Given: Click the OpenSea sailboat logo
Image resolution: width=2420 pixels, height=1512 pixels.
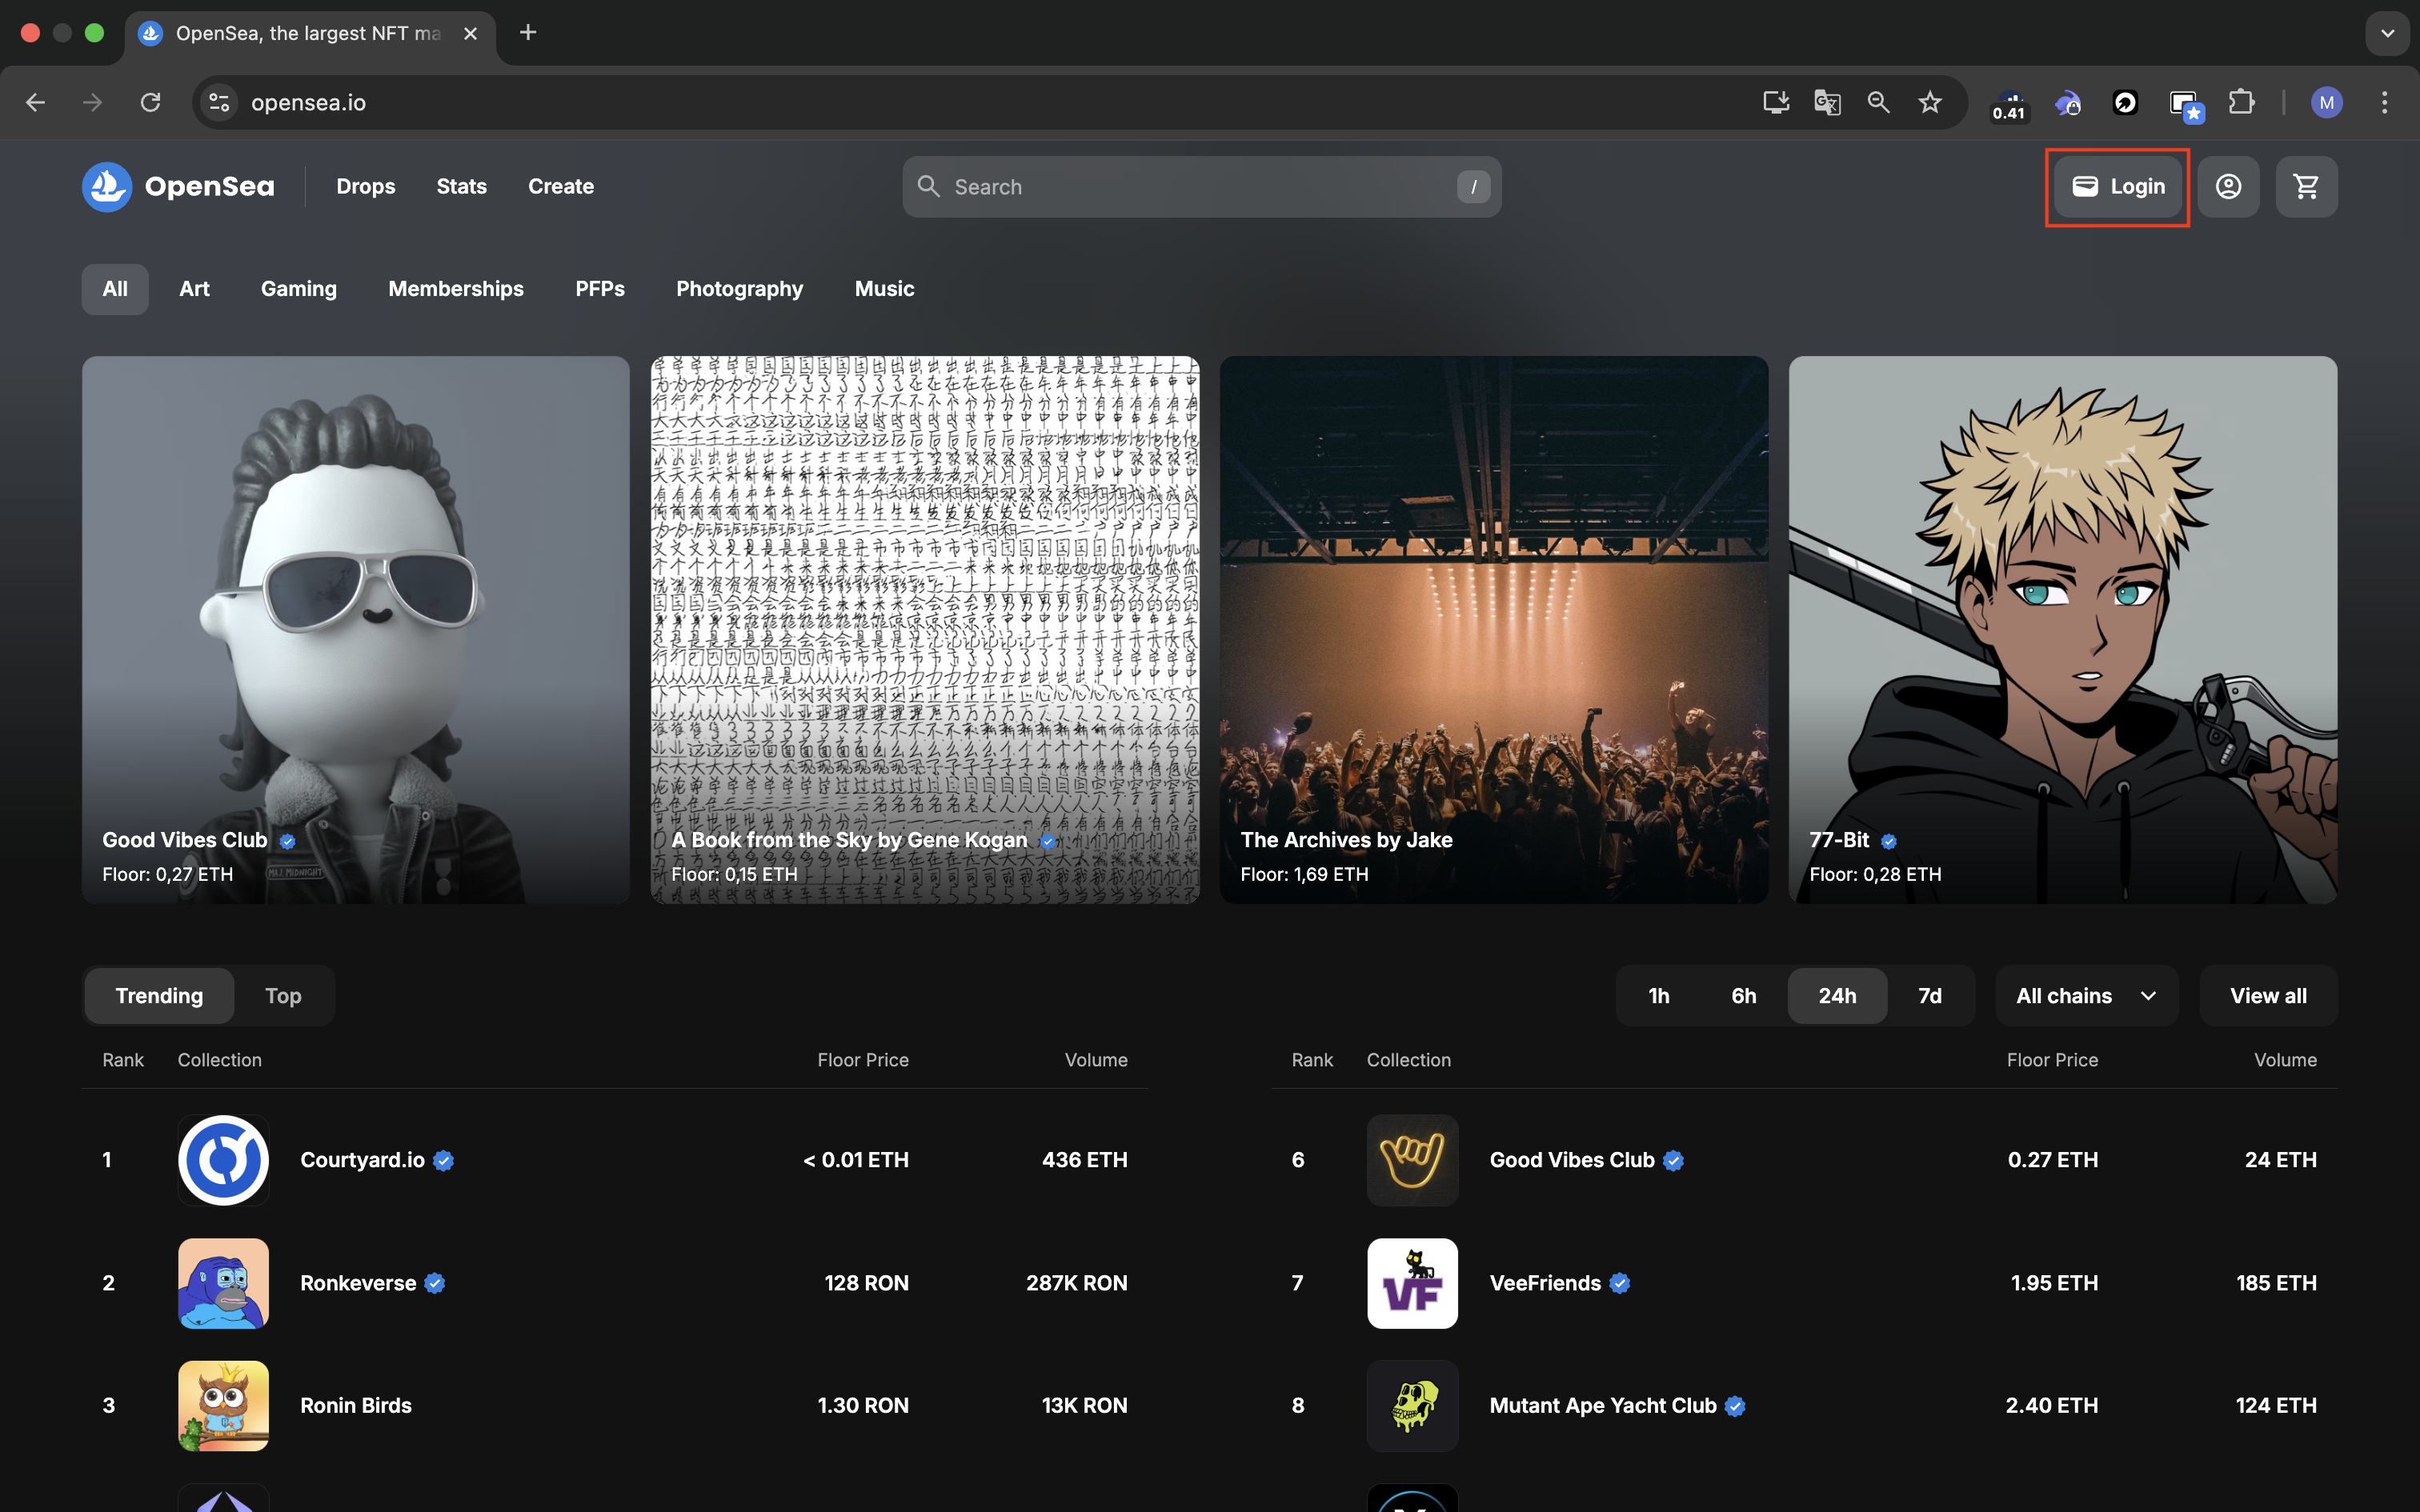Looking at the screenshot, I should [107, 187].
